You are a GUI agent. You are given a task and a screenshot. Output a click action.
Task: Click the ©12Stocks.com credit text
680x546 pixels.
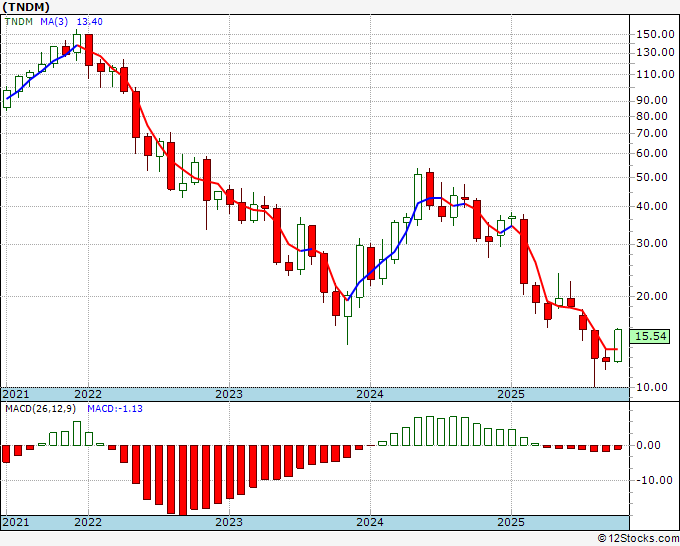coord(638,539)
